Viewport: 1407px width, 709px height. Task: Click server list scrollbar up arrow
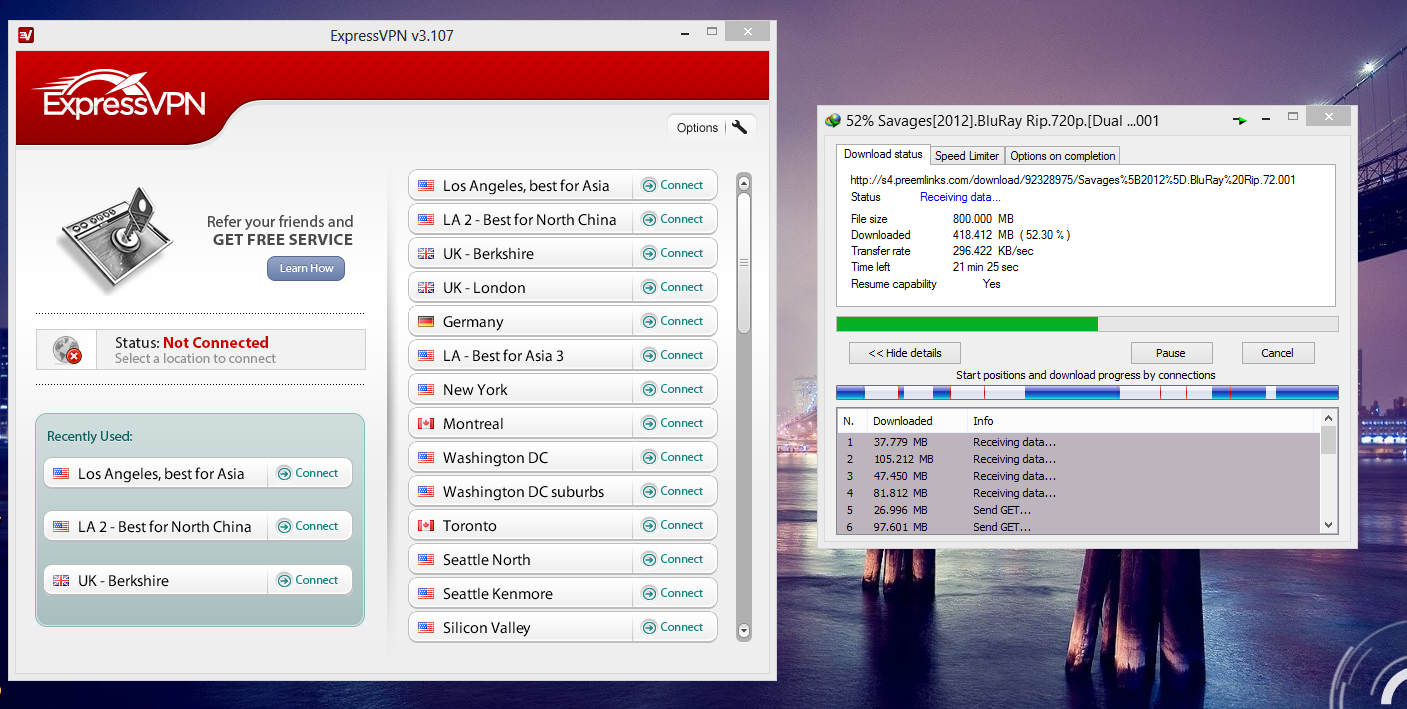[x=743, y=183]
